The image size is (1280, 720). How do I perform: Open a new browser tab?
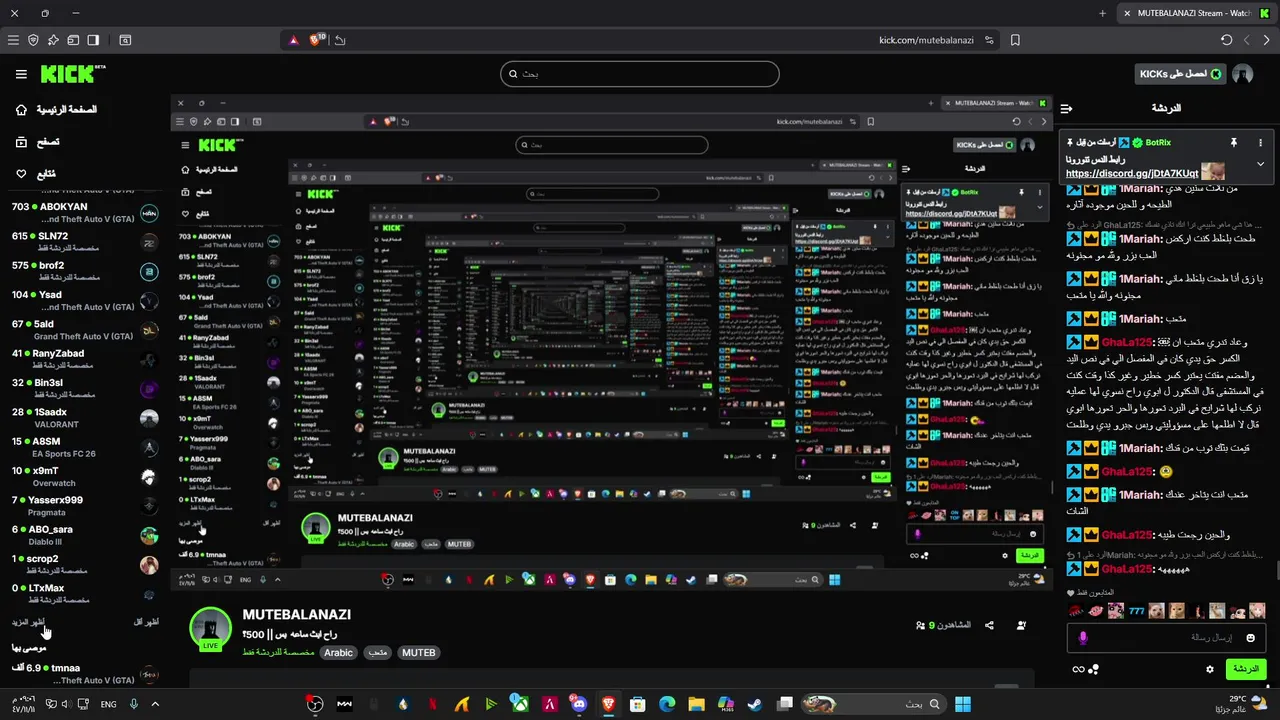pyautogui.click(x=1102, y=13)
